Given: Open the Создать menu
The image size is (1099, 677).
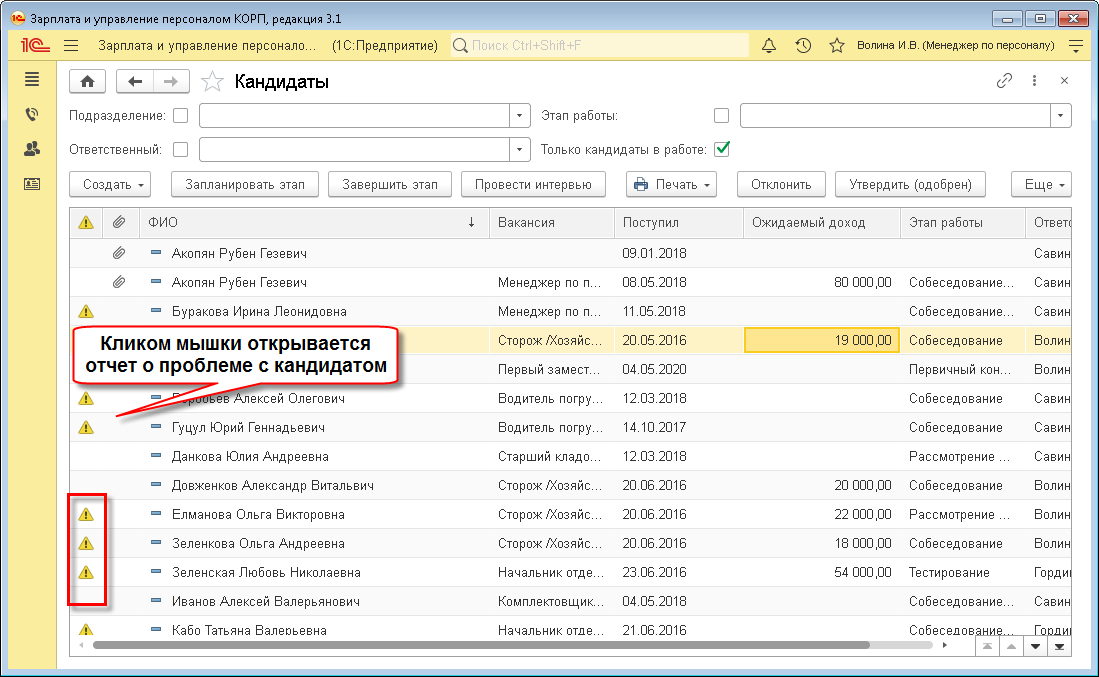Looking at the screenshot, I should pos(110,185).
